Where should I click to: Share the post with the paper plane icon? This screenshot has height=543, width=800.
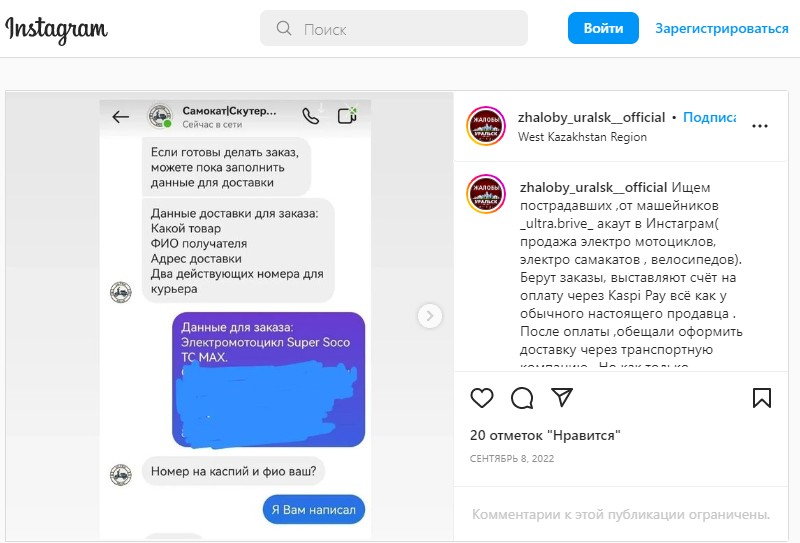click(x=562, y=398)
